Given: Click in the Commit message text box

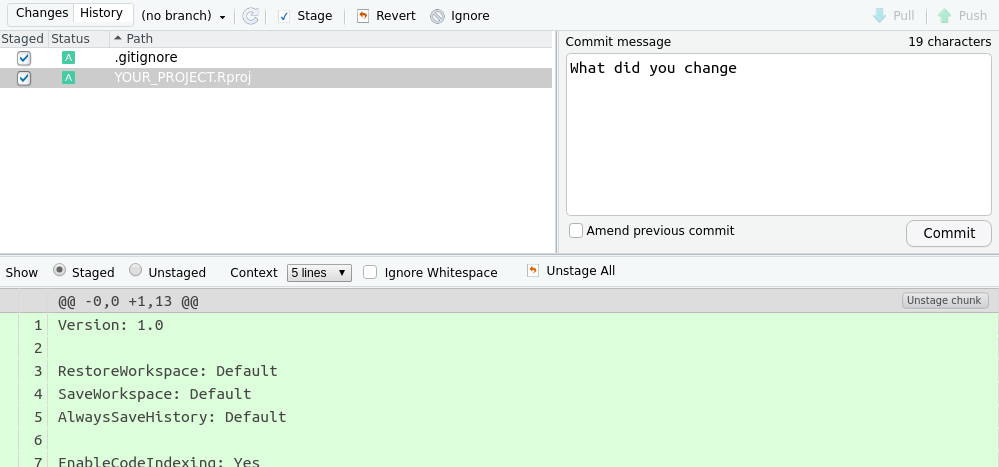Looking at the screenshot, I should (778, 135).
